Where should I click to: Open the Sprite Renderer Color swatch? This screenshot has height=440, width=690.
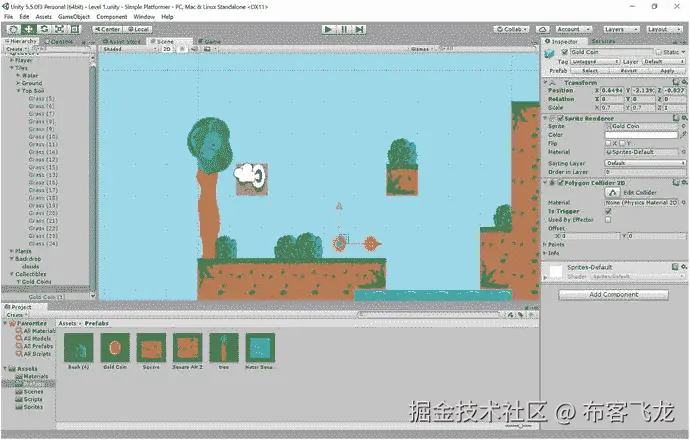coord(642,135)
